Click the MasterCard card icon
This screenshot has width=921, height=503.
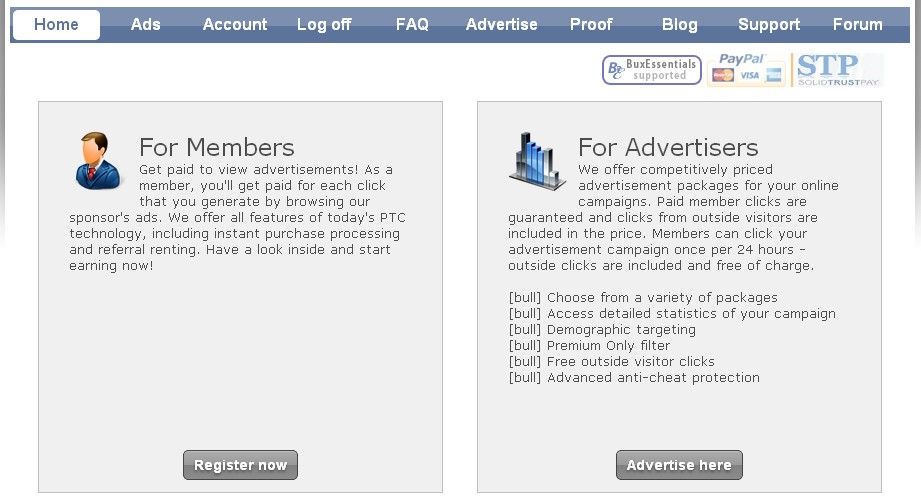tap(723, 76)
